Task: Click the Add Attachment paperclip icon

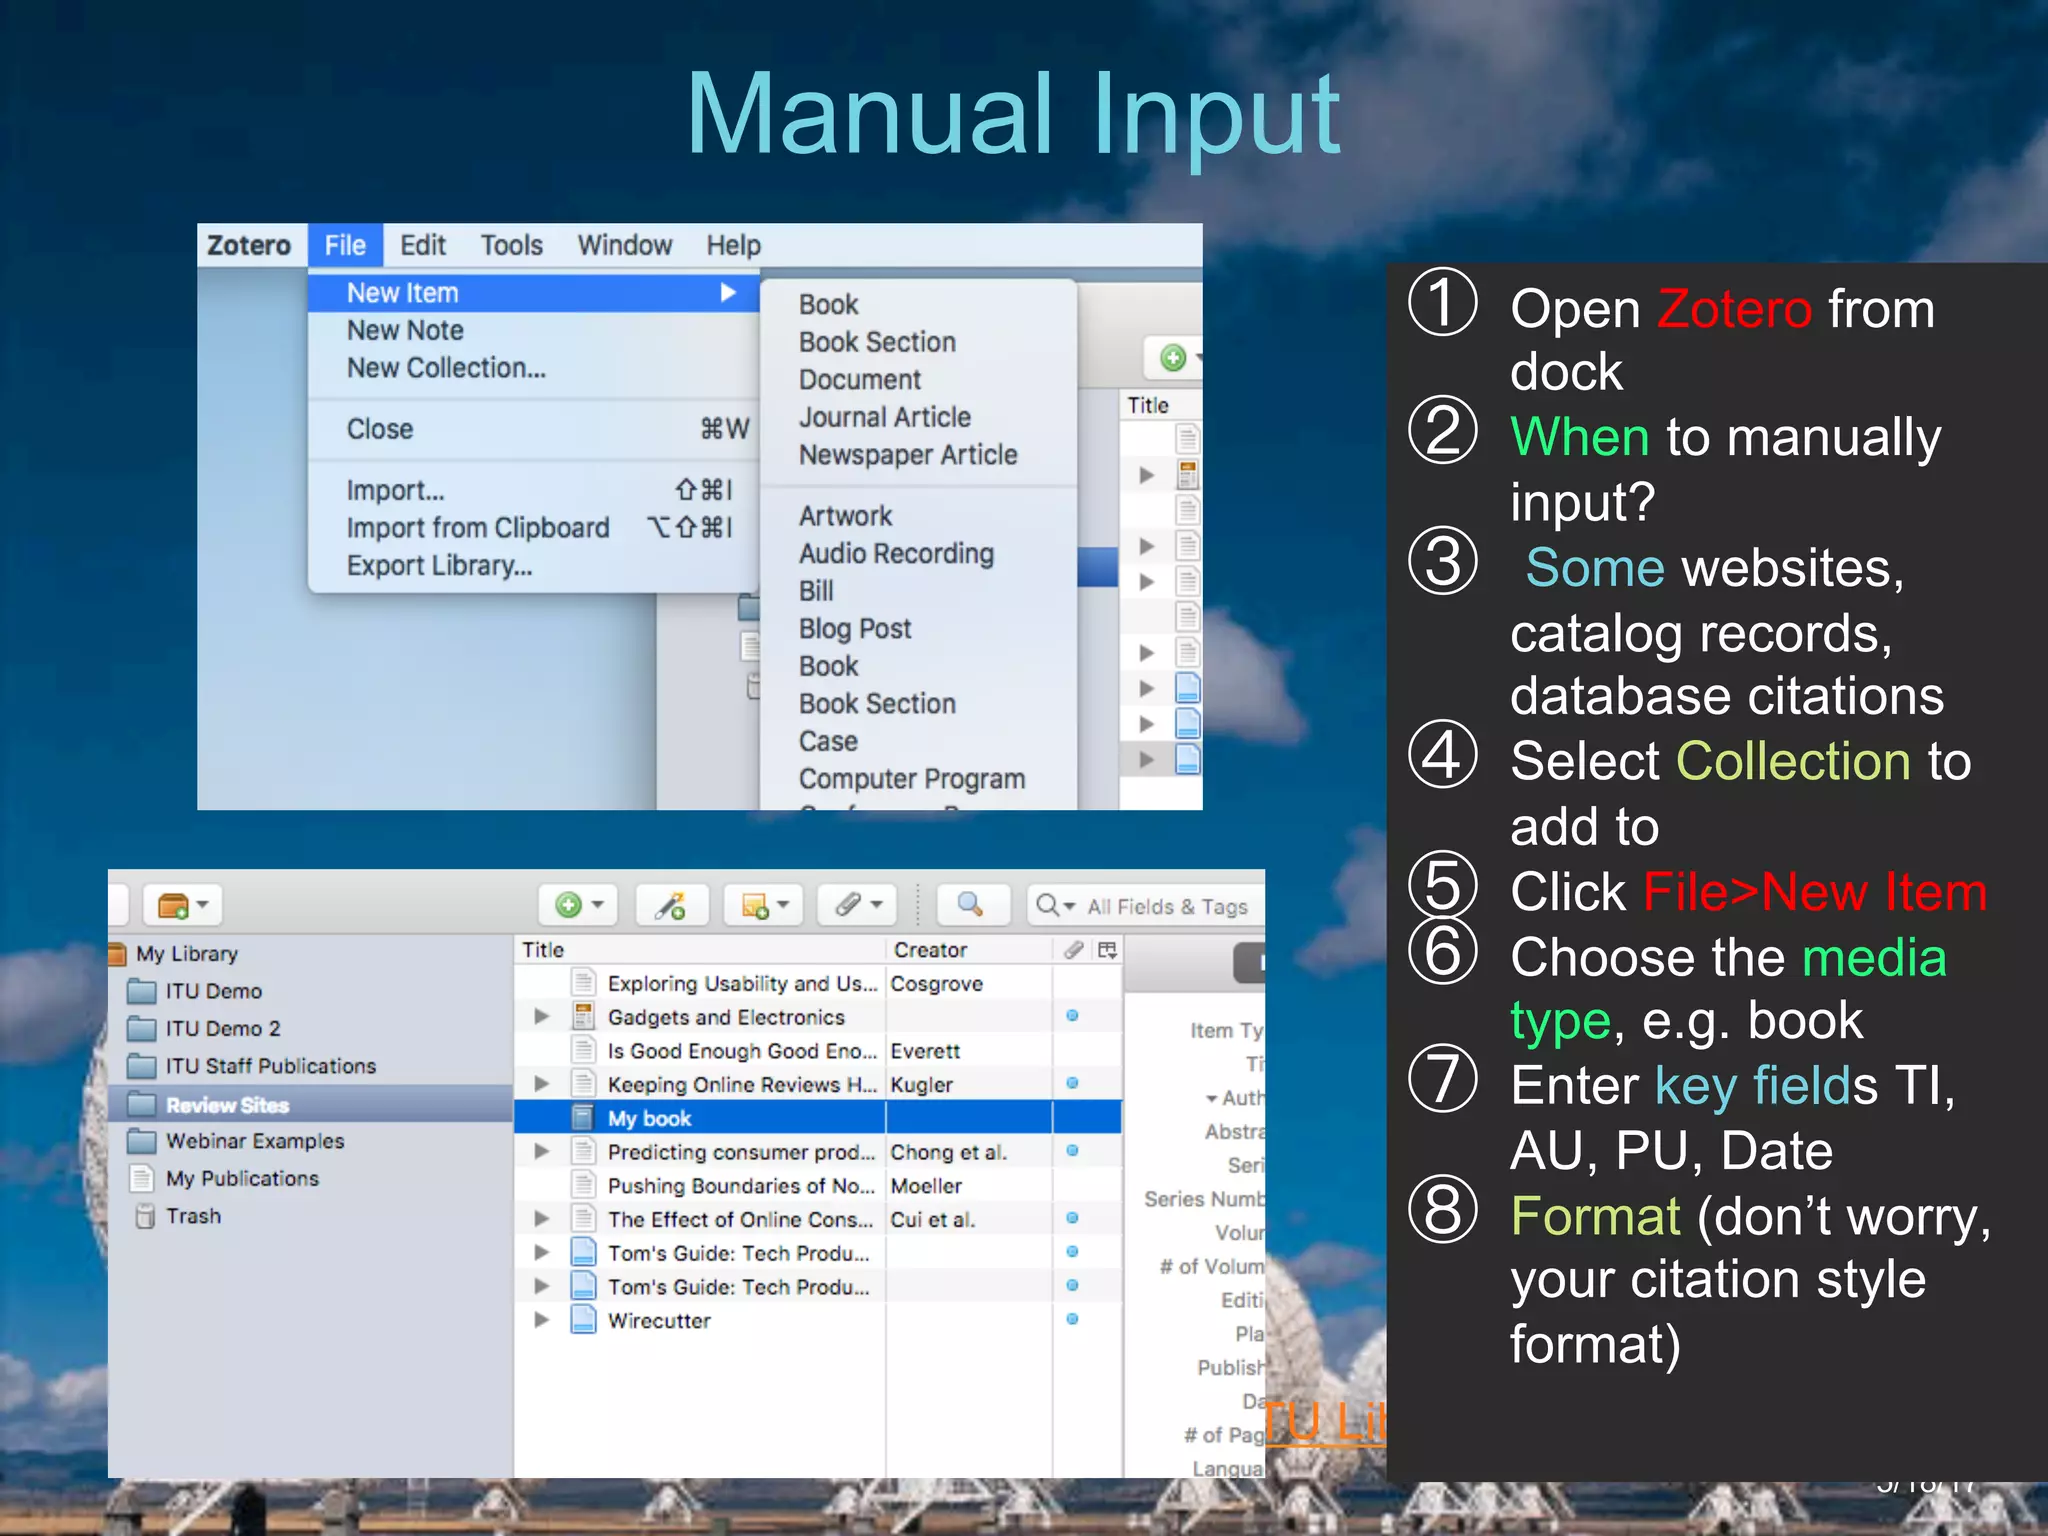Action: coord(848,905)
